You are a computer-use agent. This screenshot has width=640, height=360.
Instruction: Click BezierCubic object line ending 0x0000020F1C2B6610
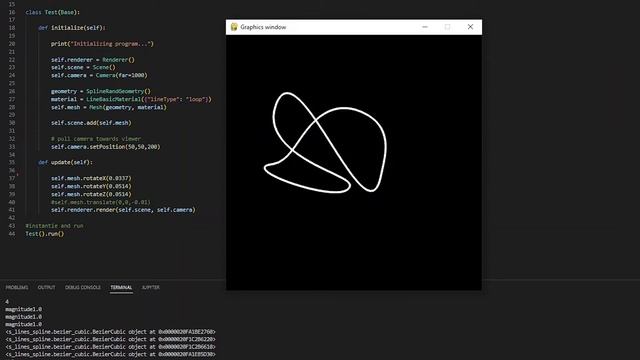tap(110, 347)
